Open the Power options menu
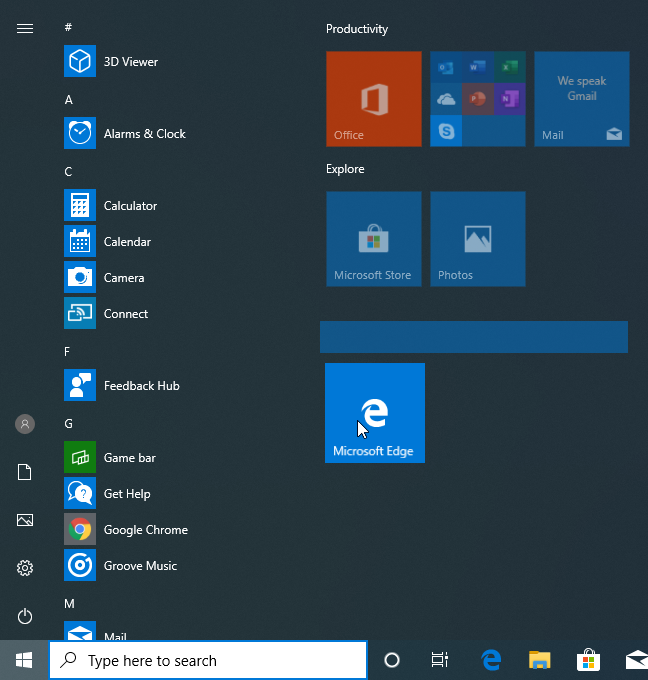This screenshot has width=648, height=680. pos(25,616)
